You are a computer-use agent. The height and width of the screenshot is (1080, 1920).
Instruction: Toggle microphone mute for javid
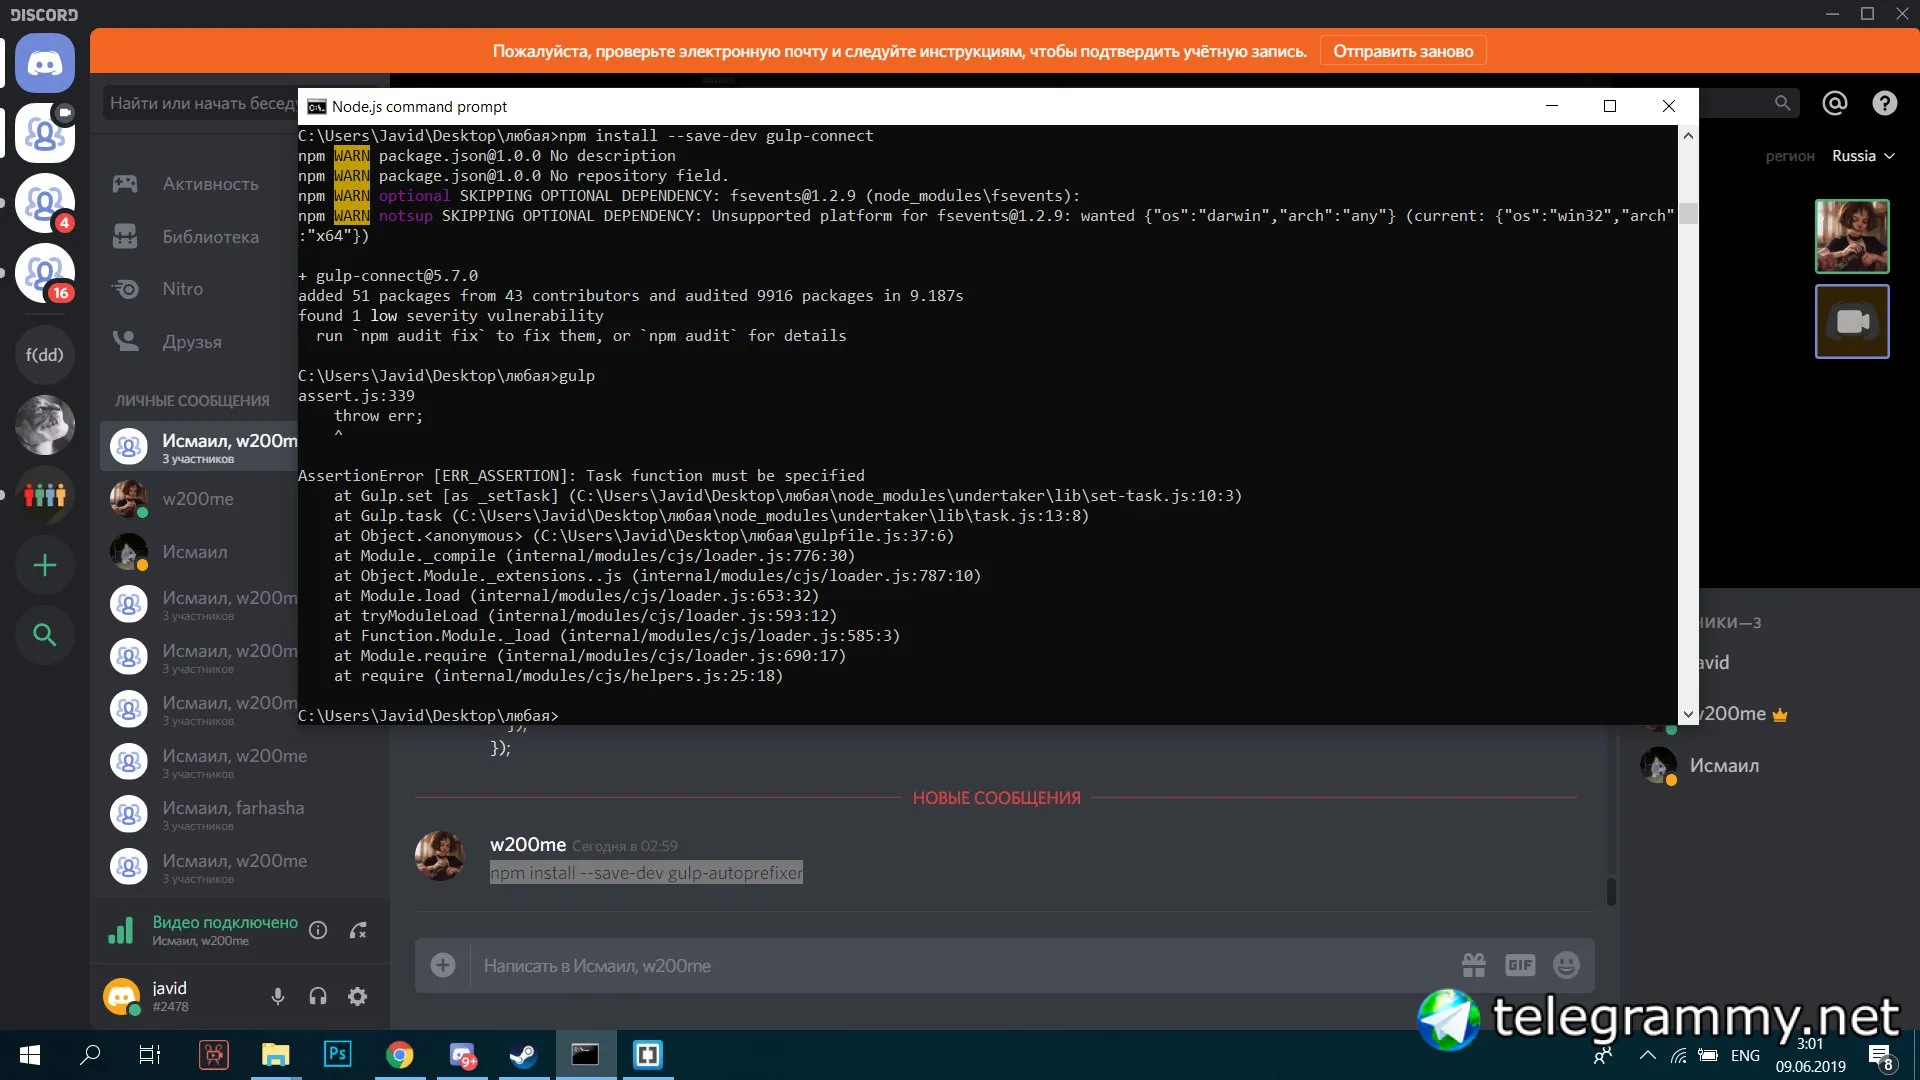[278, 996]
